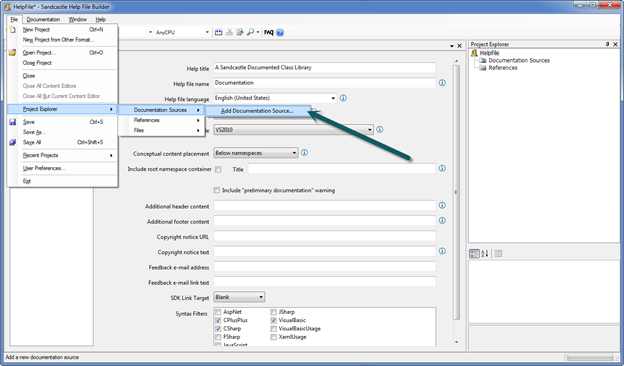Click the HelpFile root node icon
The width and height of the screenshot is (624, 366).
coord(474,53)
